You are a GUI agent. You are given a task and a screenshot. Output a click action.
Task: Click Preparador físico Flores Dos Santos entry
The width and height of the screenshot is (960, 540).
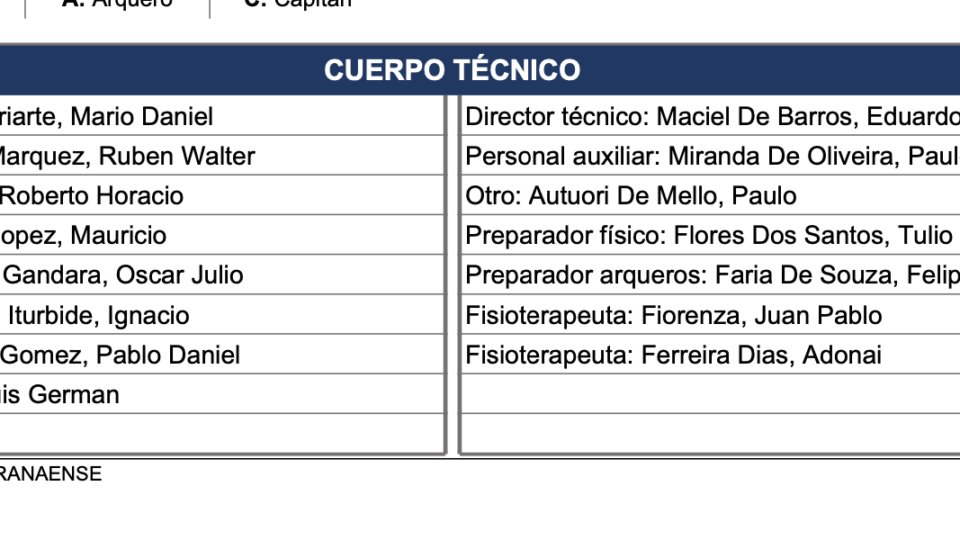tap(711, 235)
